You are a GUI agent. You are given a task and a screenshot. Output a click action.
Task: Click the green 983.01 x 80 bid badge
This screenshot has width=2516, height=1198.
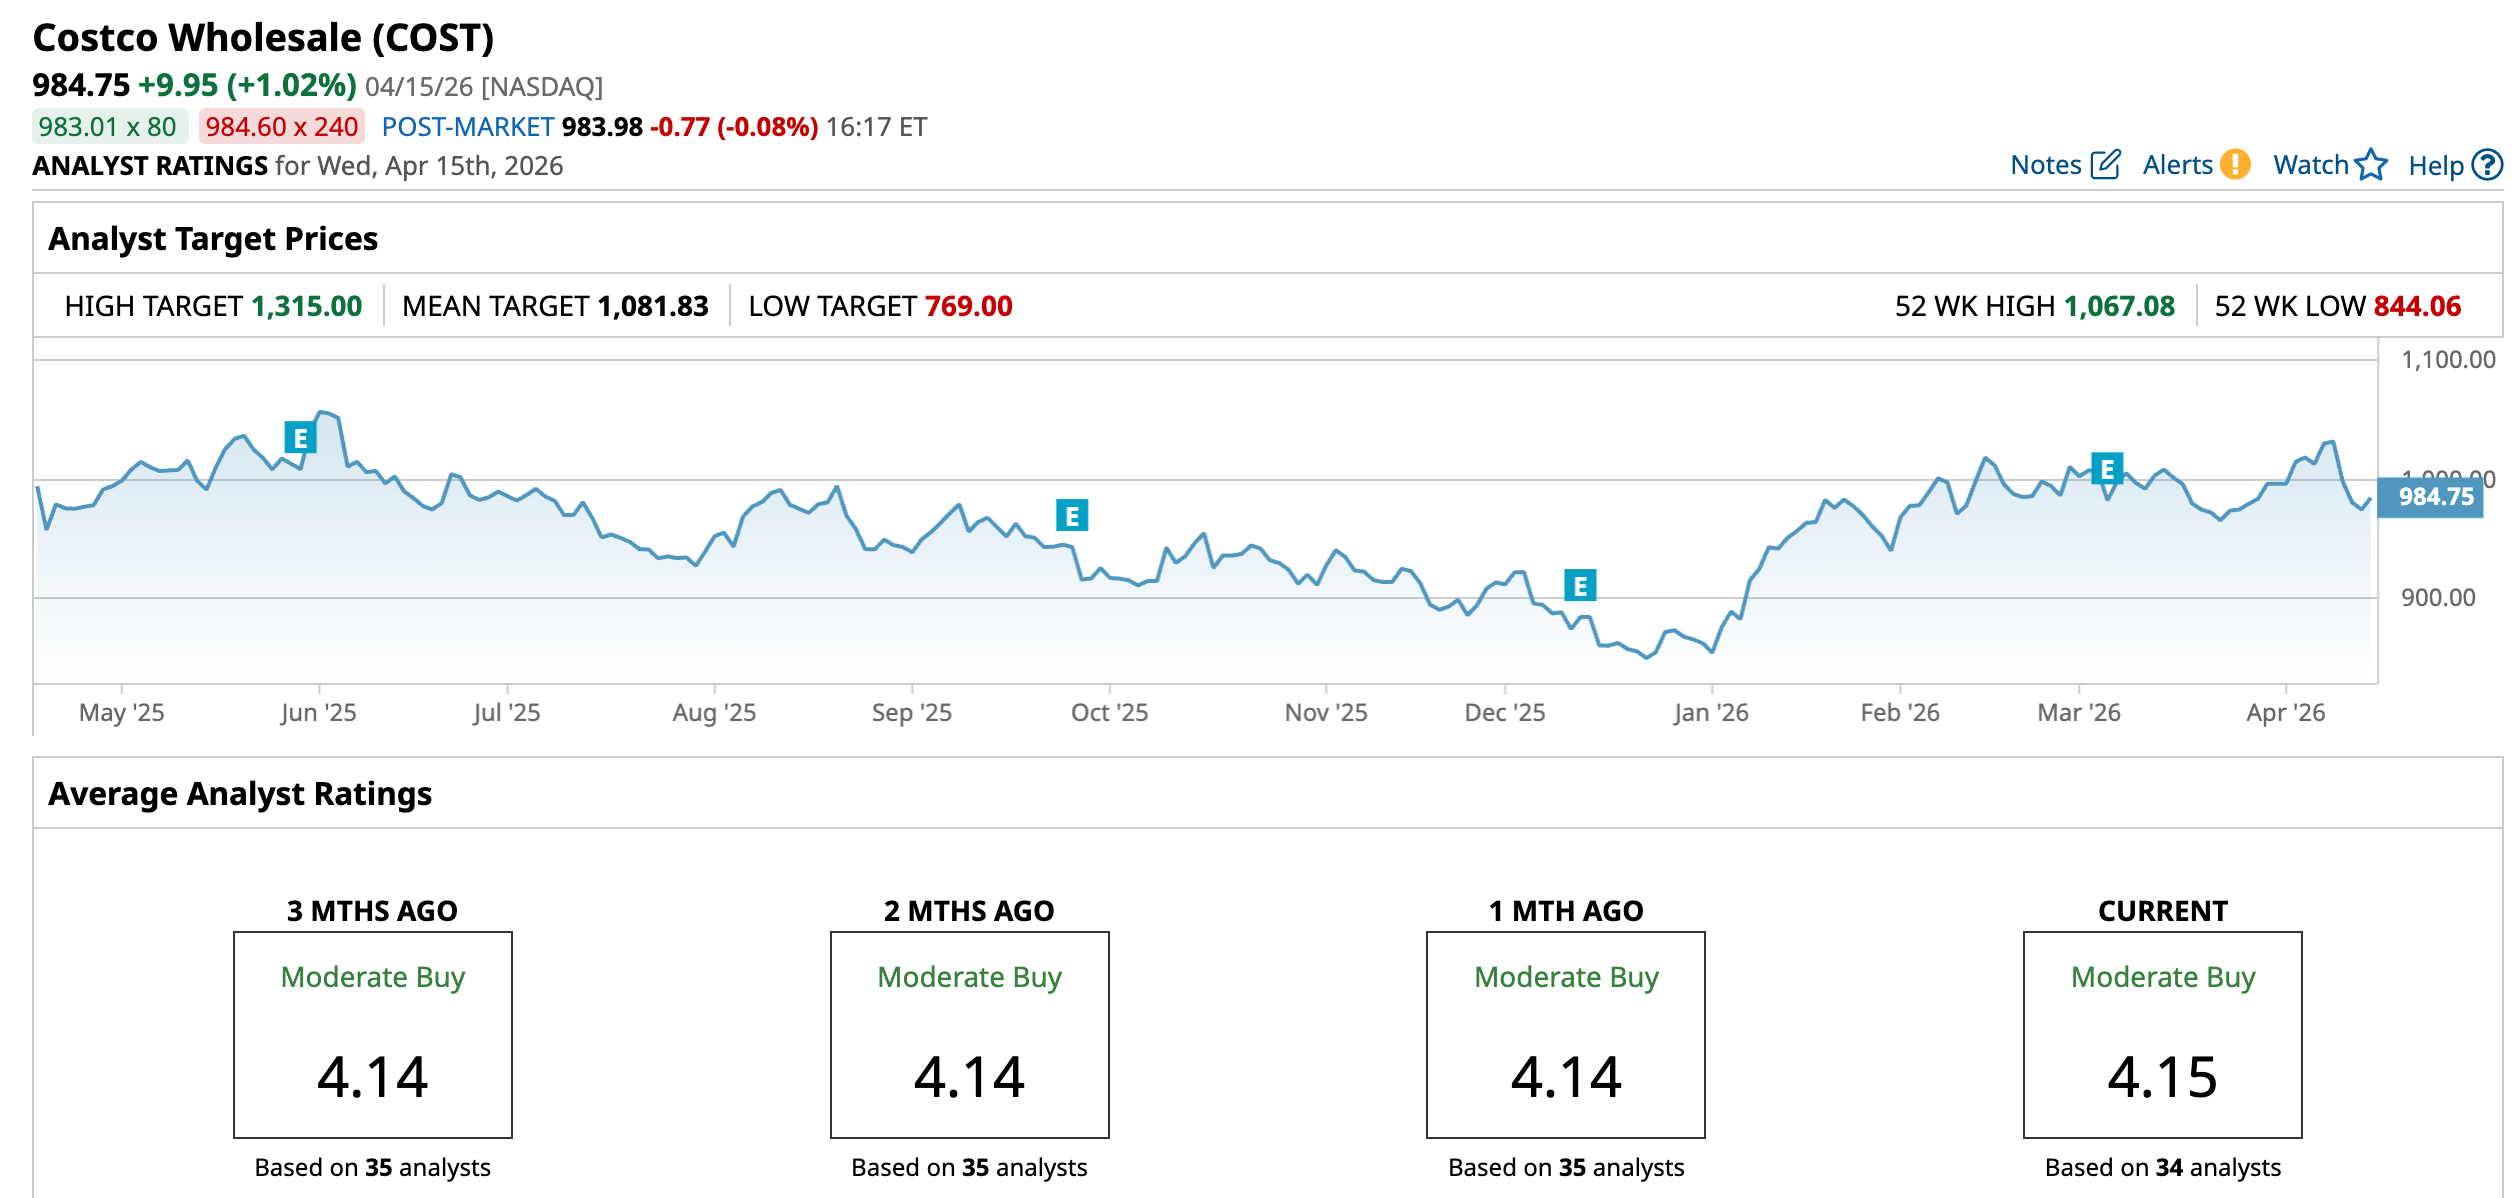pyautogui.click(x=108, y=127)
